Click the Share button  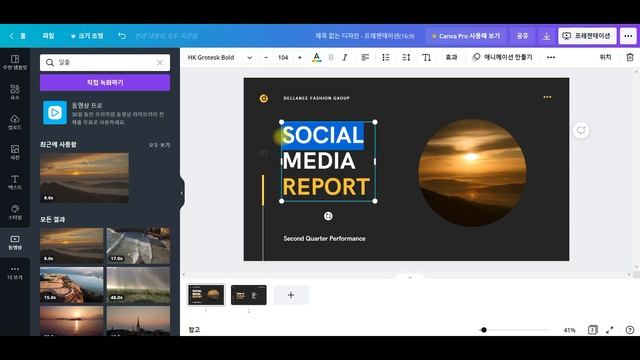tap(522, 36)
